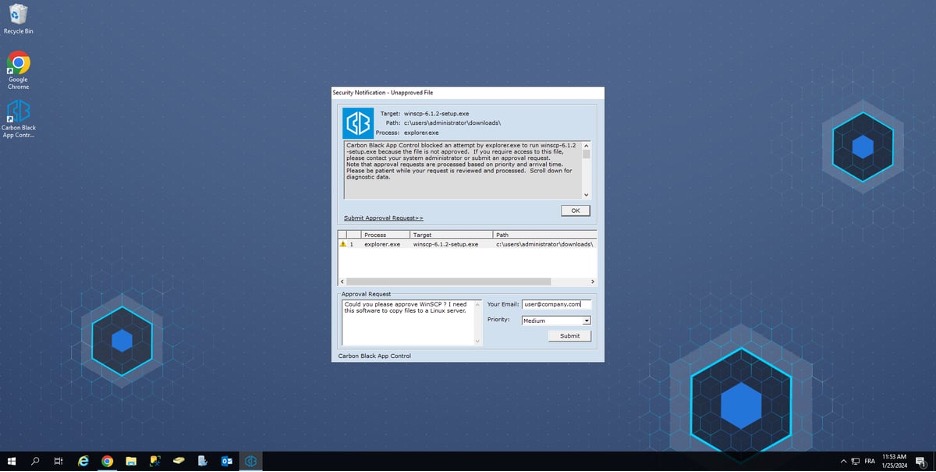Open the yellow drive icon on the taskbar
This screenshot has height=472, width=936.
pos(178,461)
